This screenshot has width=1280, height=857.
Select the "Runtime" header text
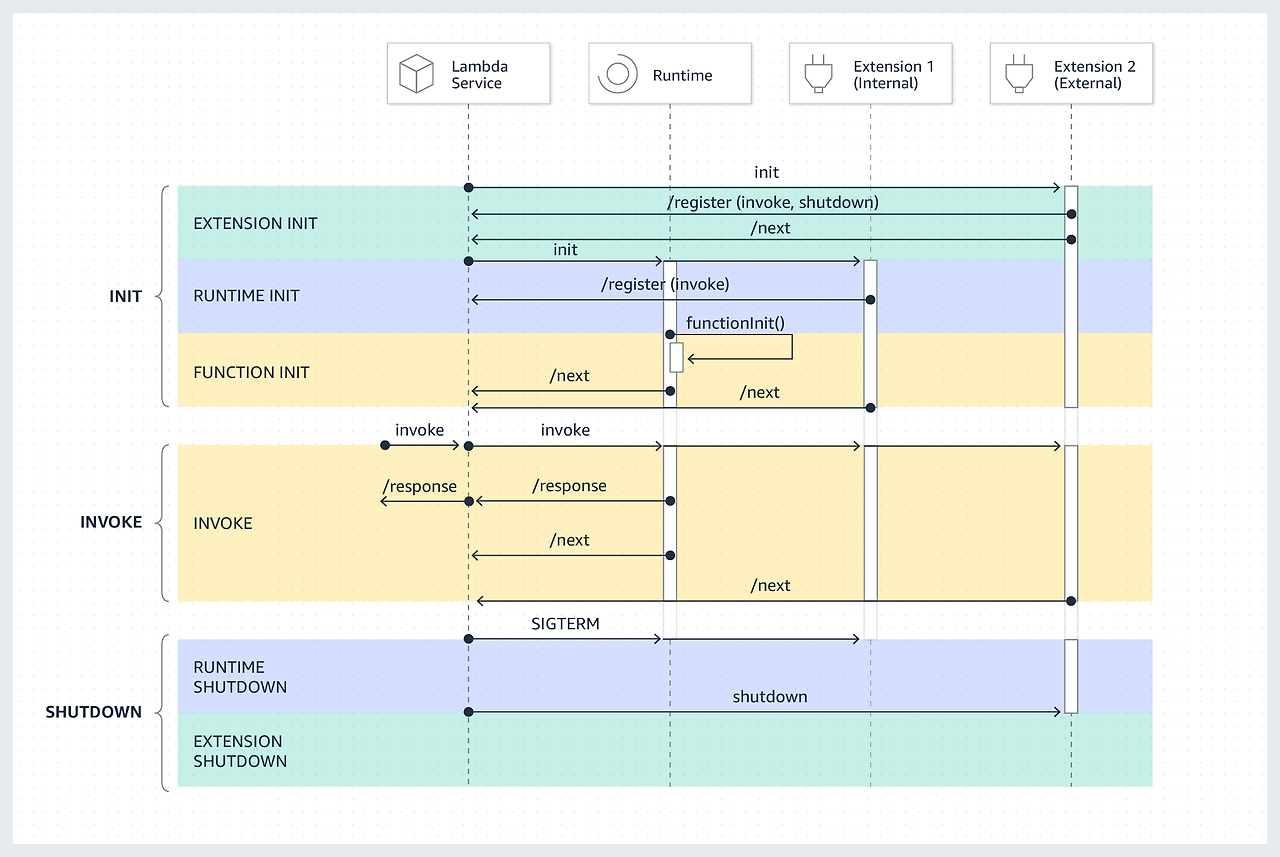click(683, 75)
